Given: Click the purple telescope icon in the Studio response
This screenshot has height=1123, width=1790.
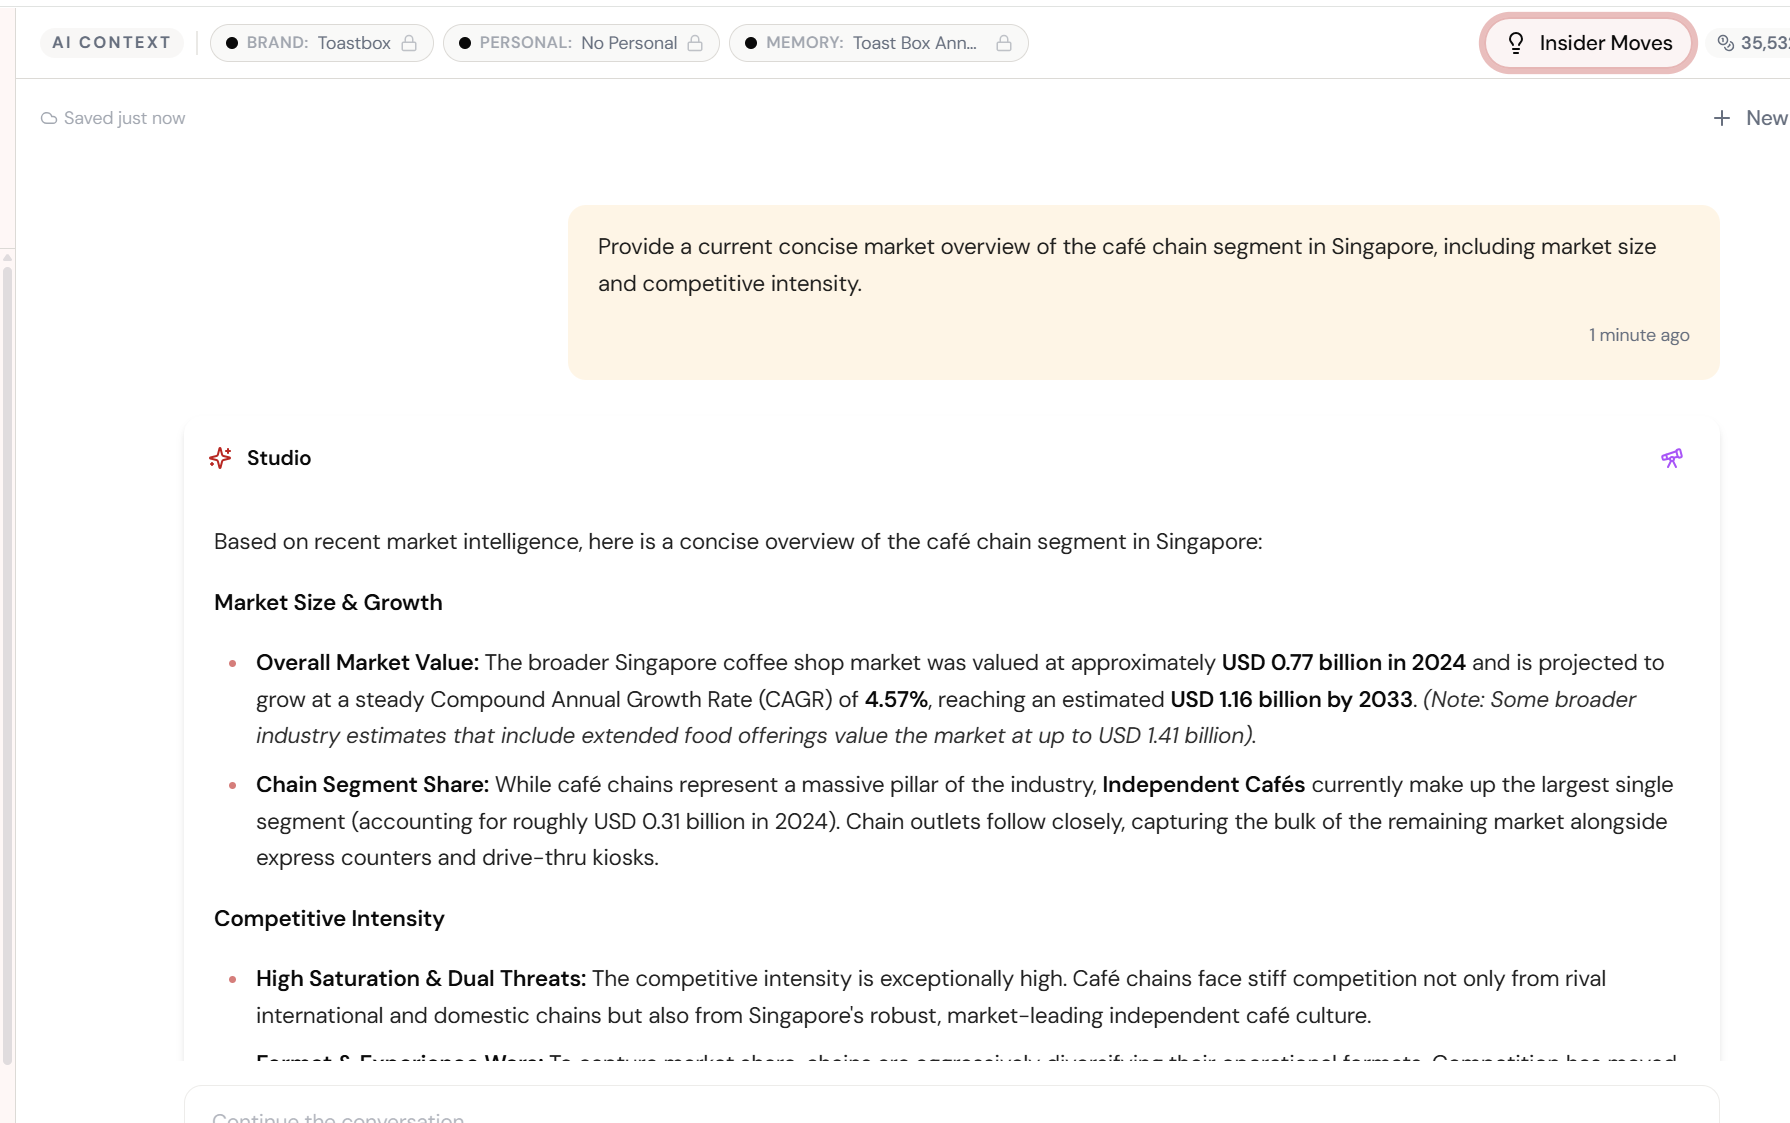Looking at the screenshot, I should 1672,458.
